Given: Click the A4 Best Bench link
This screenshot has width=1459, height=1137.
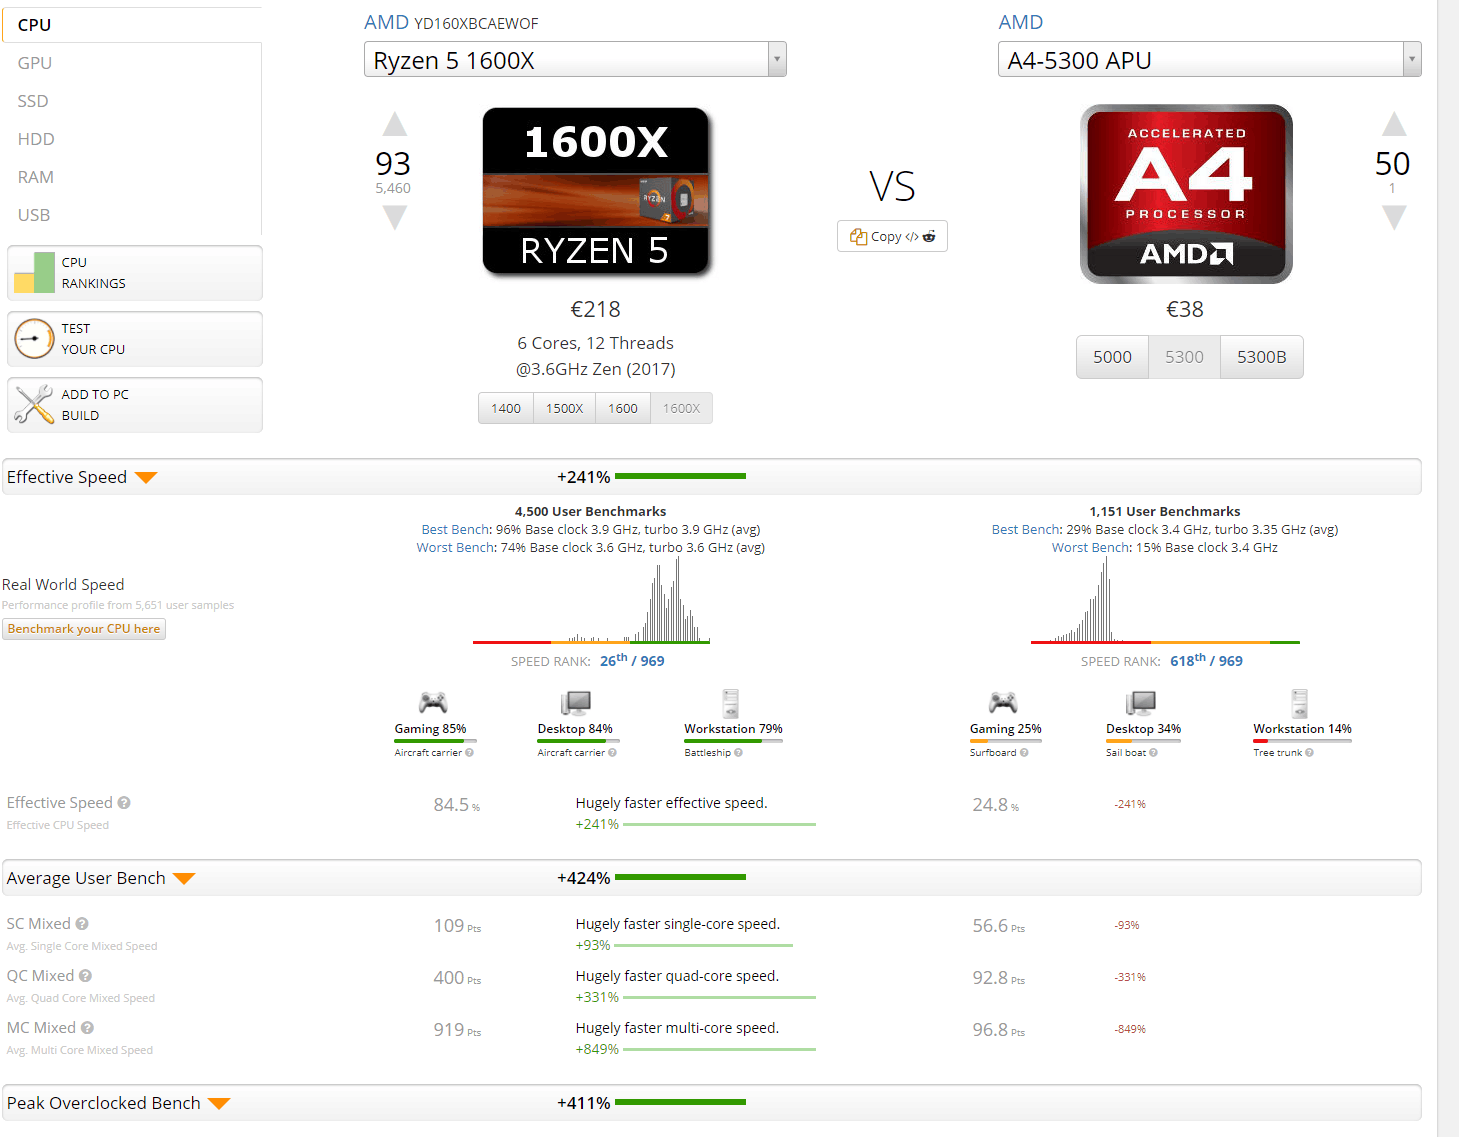Looking at the screenshot, I should click(x=1027, y=530).
